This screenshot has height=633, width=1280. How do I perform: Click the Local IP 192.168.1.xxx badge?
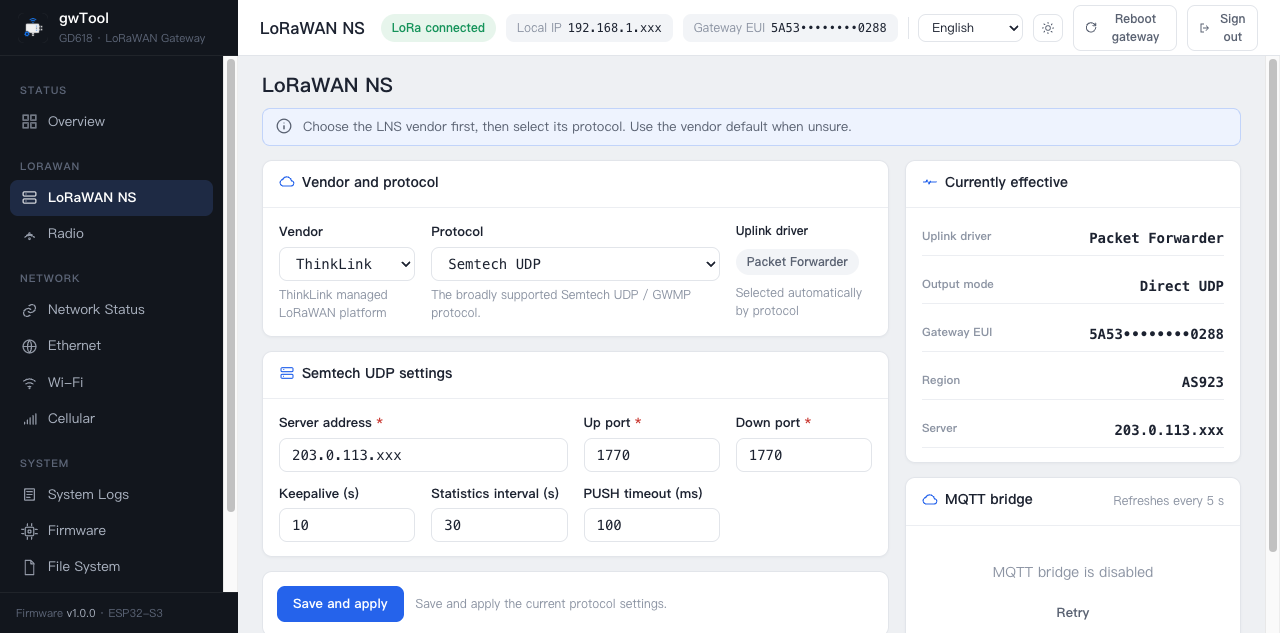(589, 28)
